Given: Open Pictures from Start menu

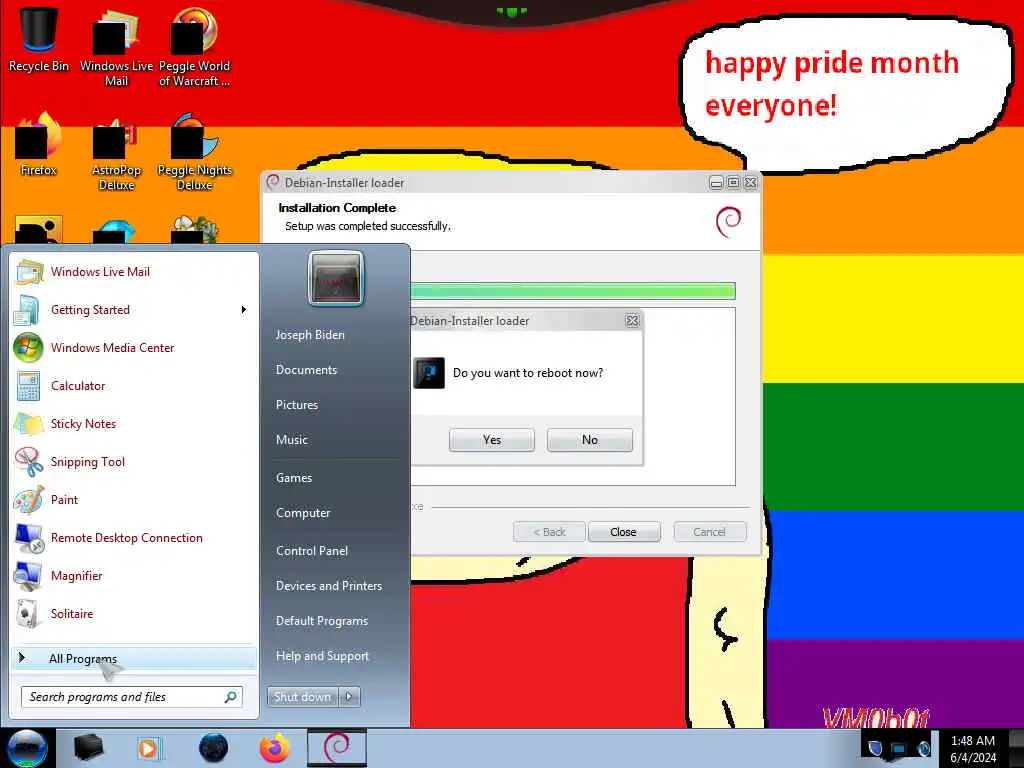Looking at the screenshot, I should tap(297, 405).
